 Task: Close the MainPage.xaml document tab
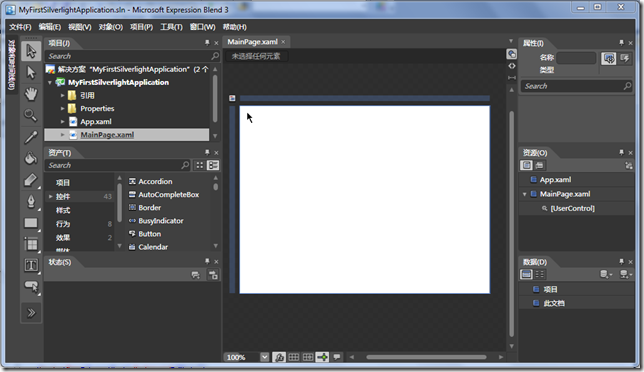pos(283,42)
